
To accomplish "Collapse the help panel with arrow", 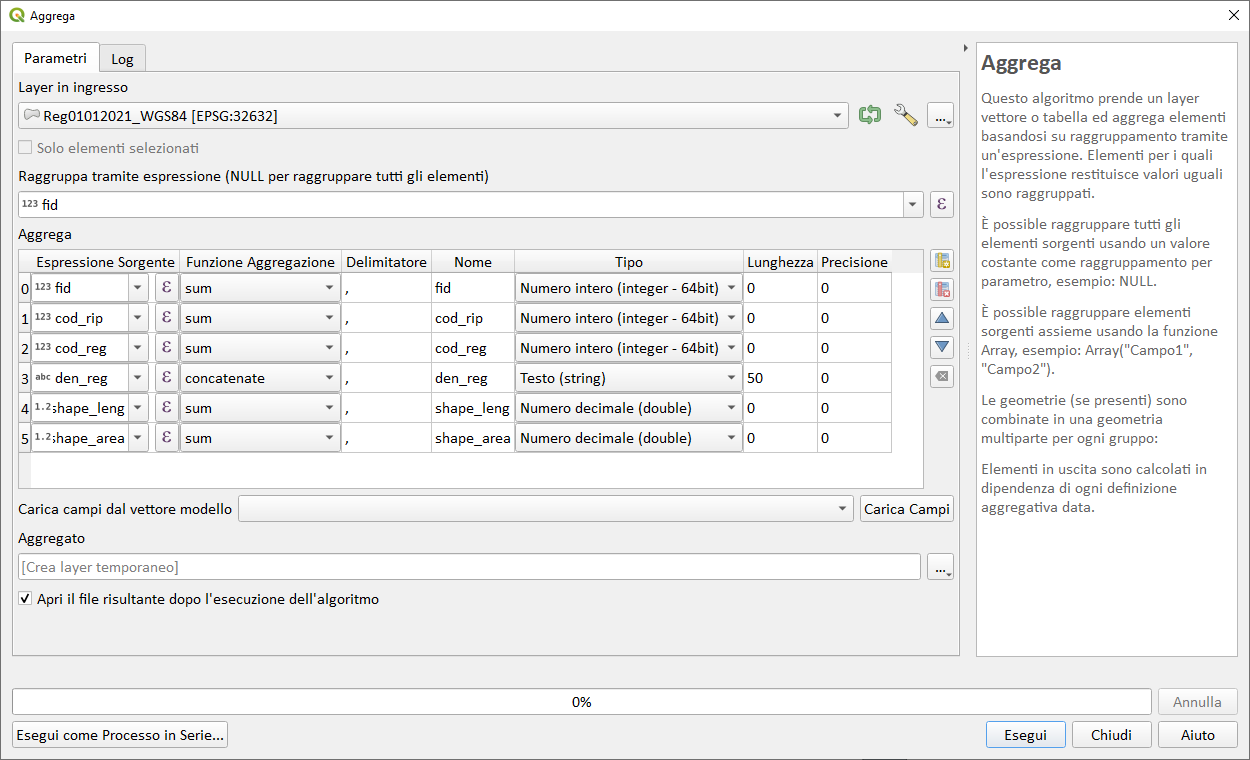I will (965, 48).
